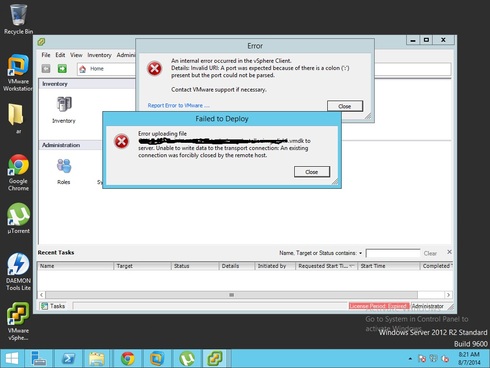
Task: Click the Home icon in address bar
Action: tap(83, 69)
